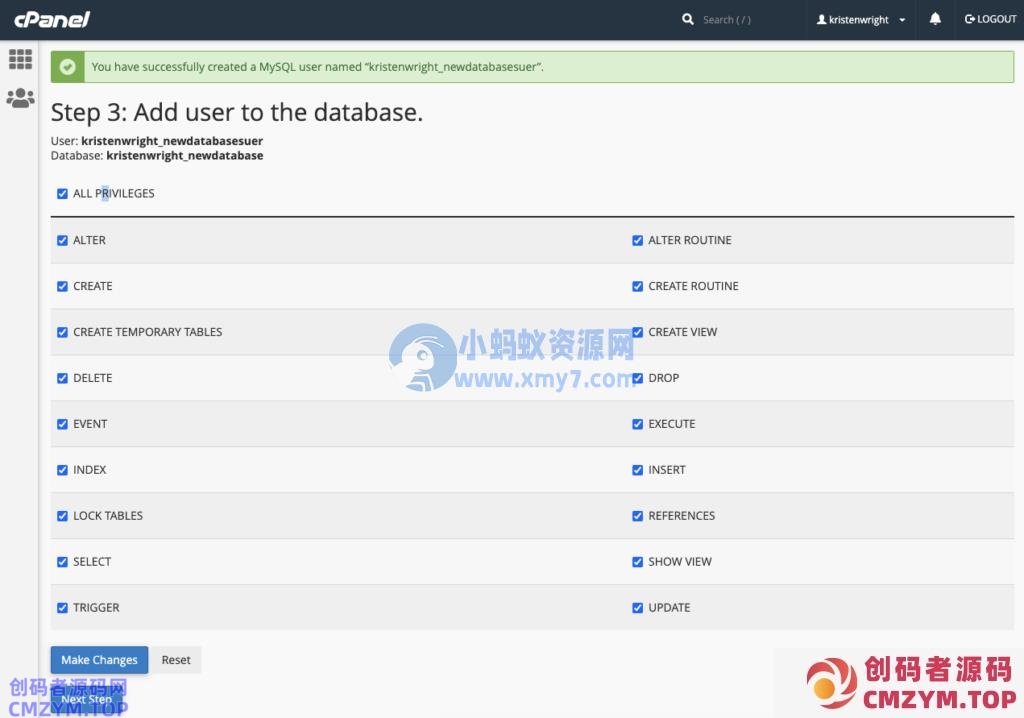1024x718 pixels.
Task: Uncheck the SHOW VIEW privilege
Action: 637,562
